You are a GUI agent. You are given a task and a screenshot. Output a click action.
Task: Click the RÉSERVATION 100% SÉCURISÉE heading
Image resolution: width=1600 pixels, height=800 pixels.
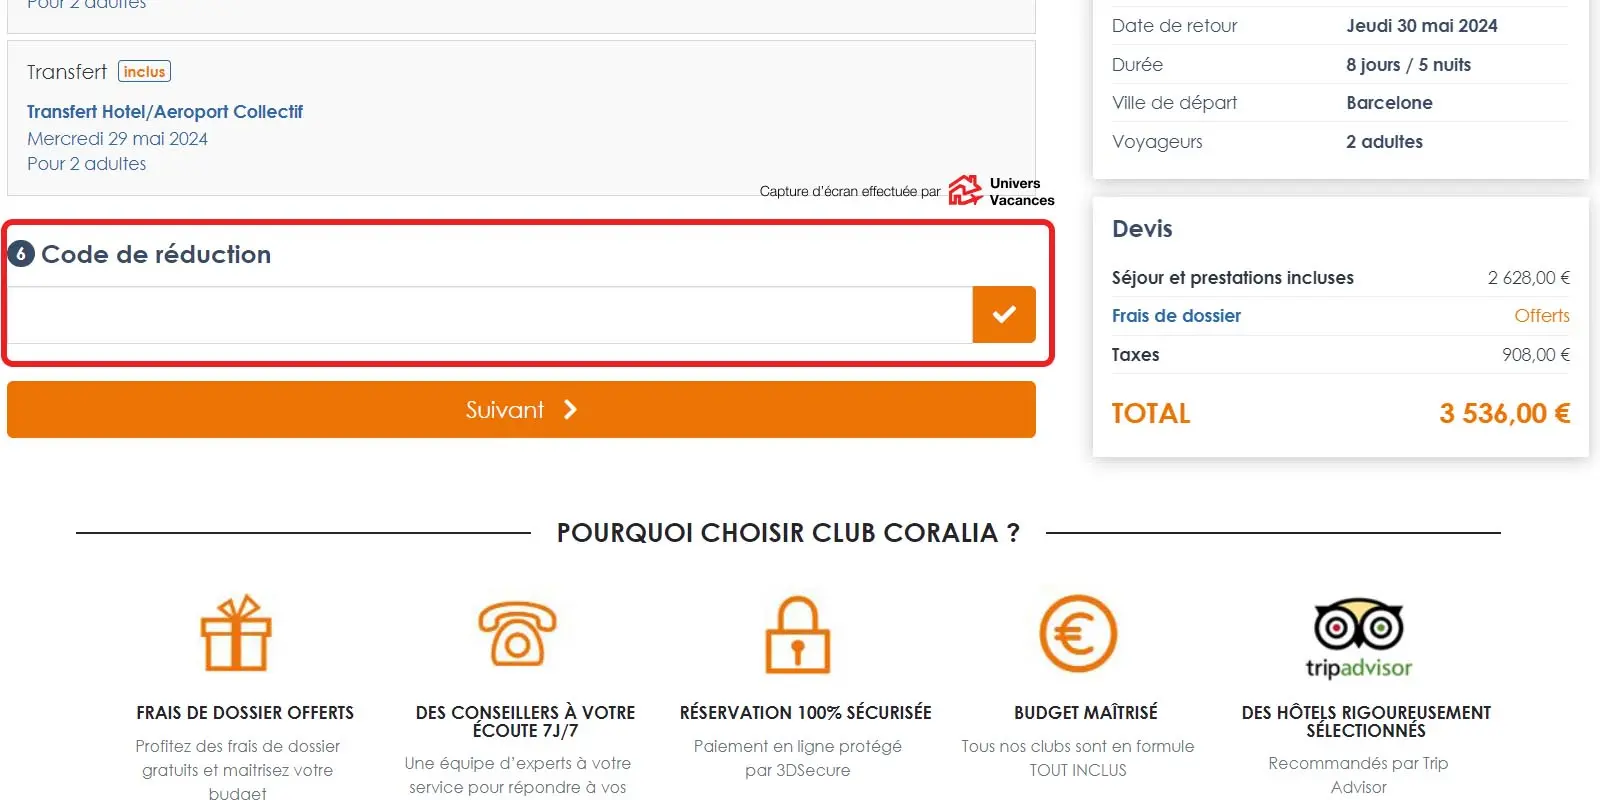[805, 713]
